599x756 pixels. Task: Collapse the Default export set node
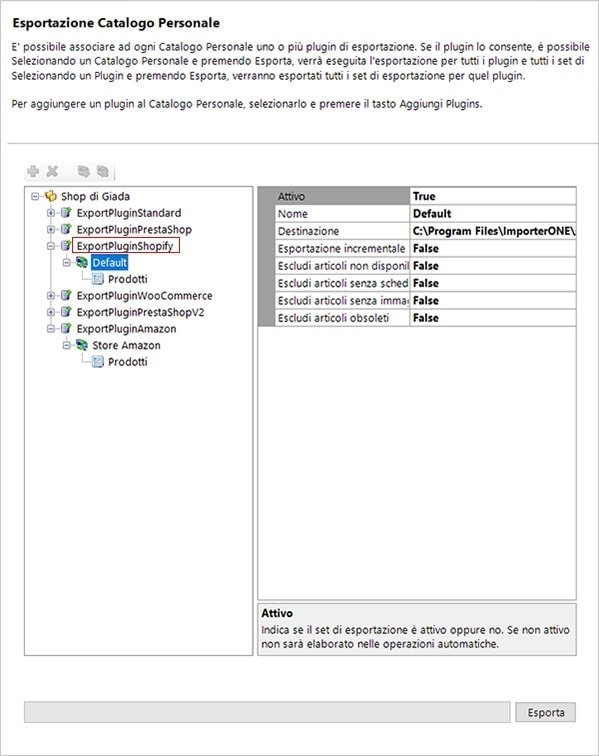pyautogui.click(x=67, y=262)
